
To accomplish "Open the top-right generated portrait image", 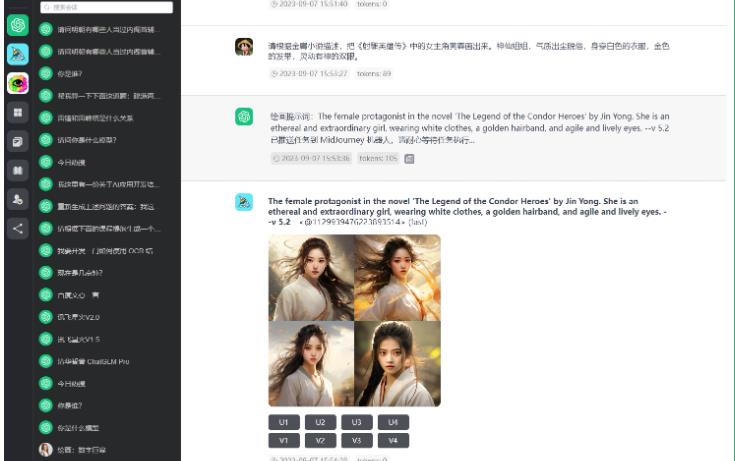I will pyautogui.click(x=398, y=278).
